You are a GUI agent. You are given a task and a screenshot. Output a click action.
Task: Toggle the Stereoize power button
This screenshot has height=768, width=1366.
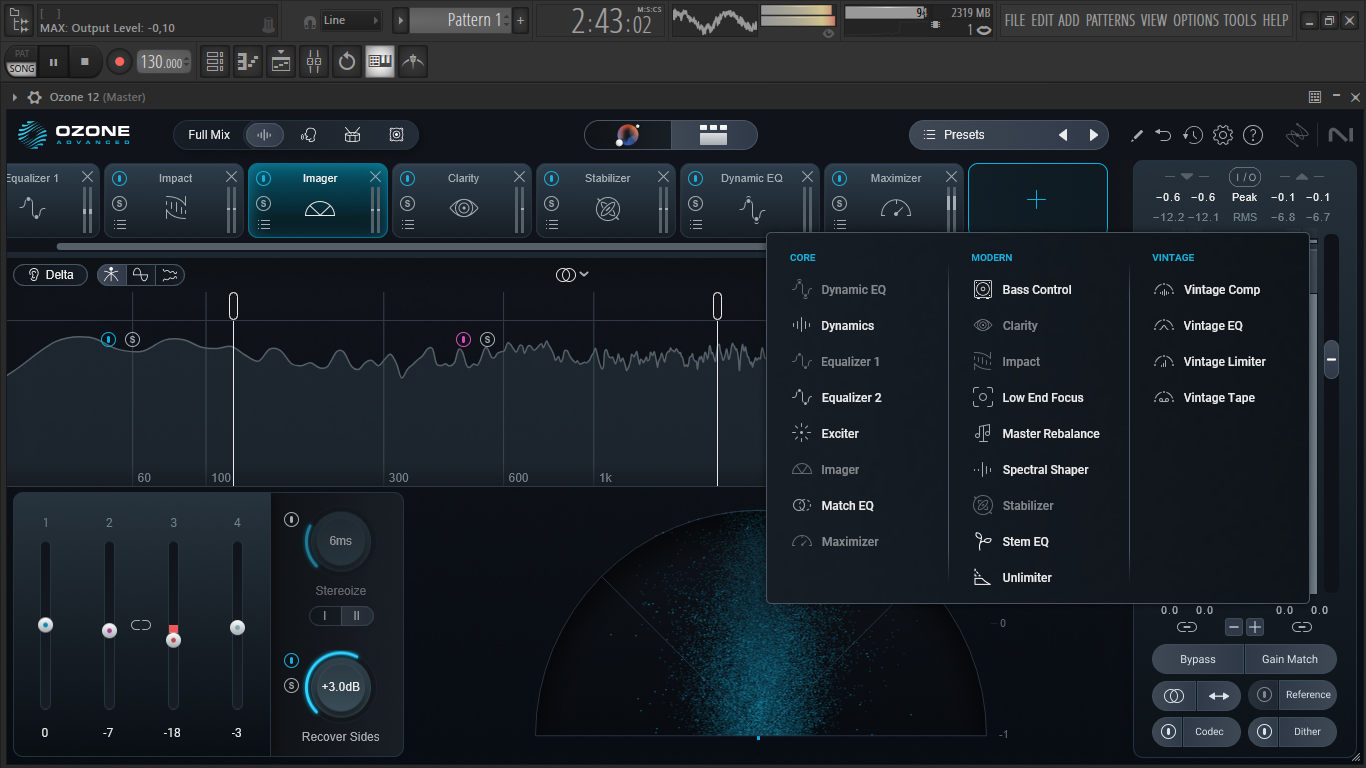(291, 519)
